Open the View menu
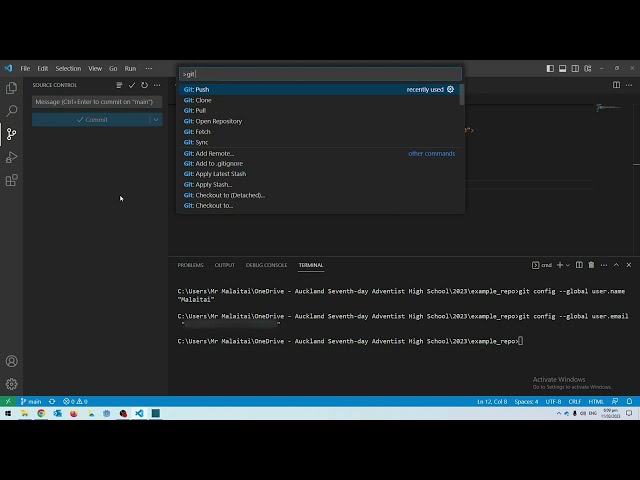Viewport: 640px width, 480px height. coord(95,69)
